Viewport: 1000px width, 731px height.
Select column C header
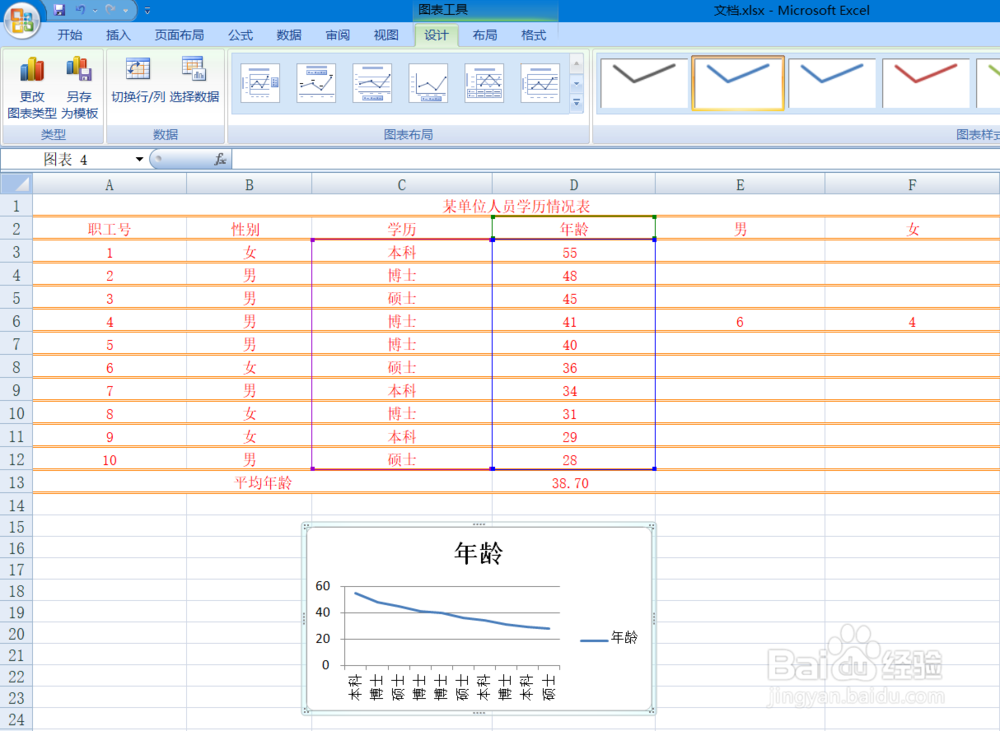402,184
